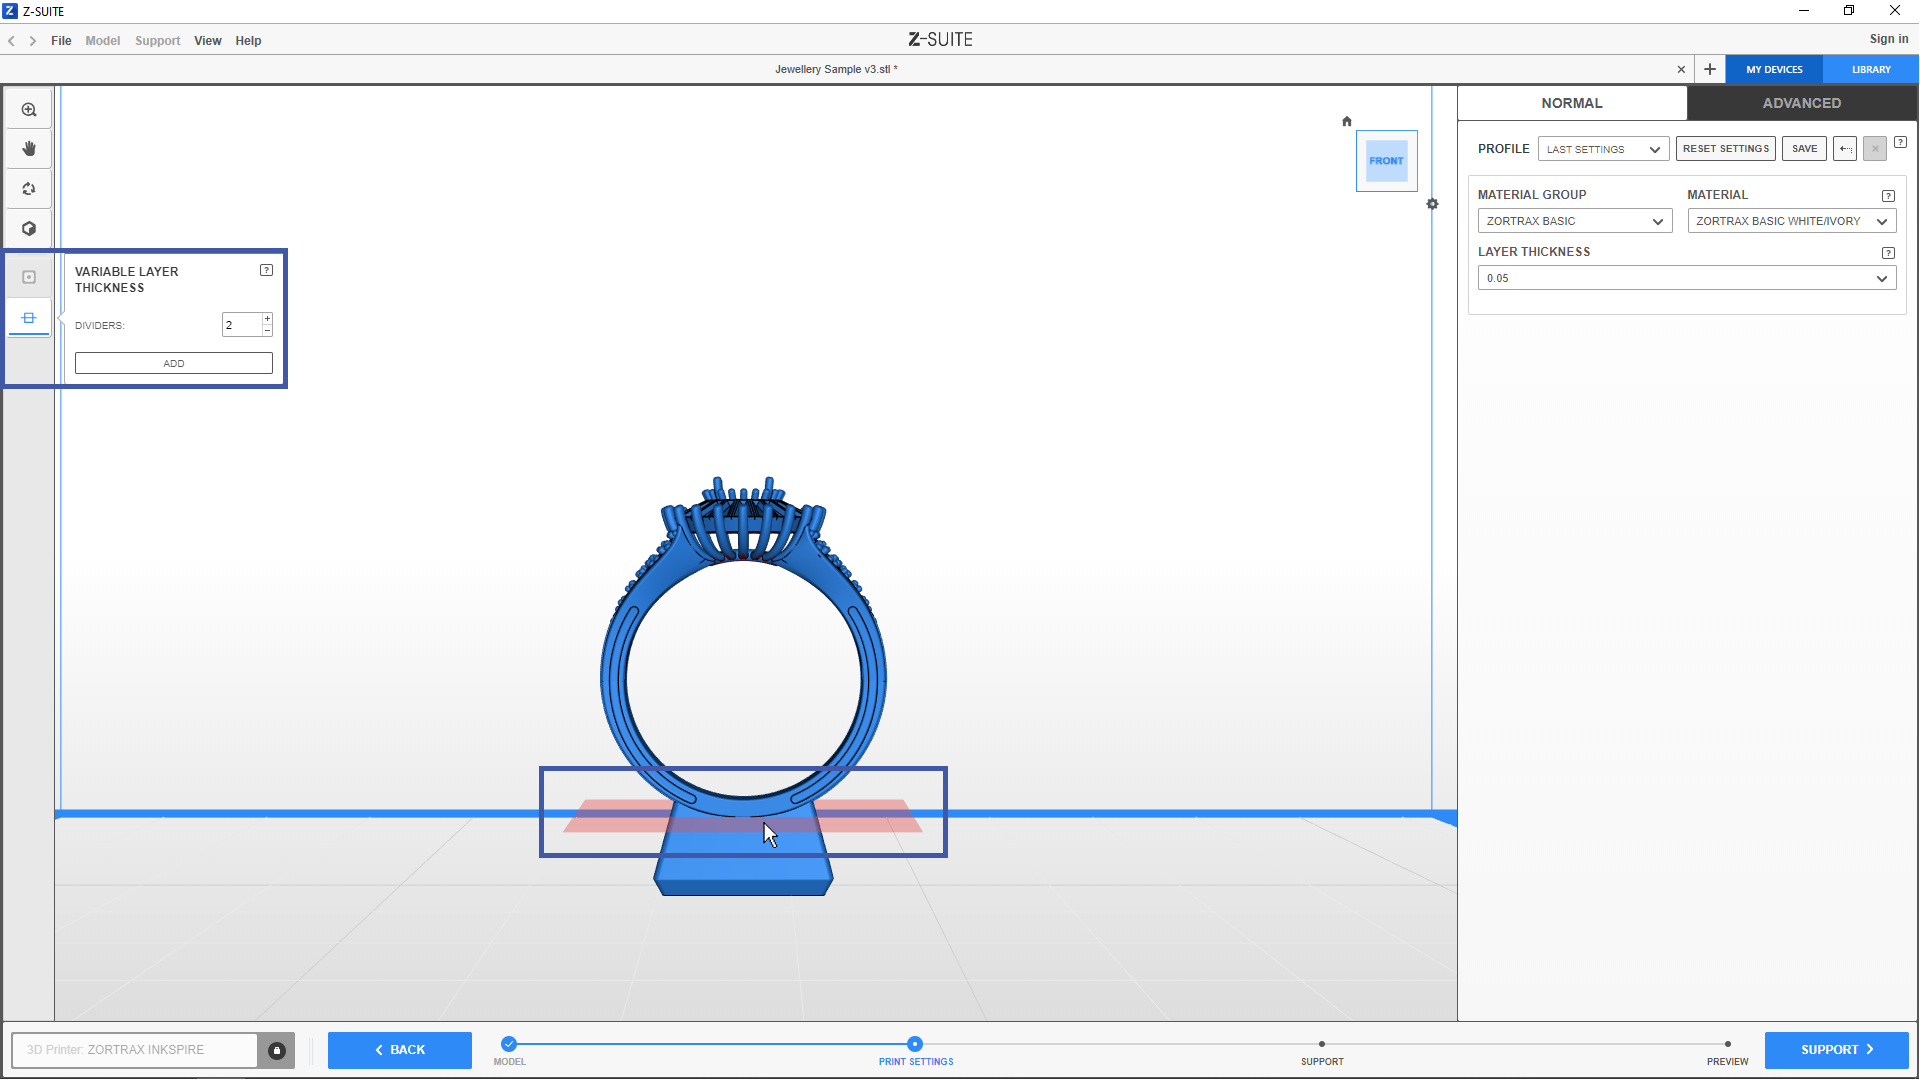Decrease the dividers count by one

click(267, 330)
